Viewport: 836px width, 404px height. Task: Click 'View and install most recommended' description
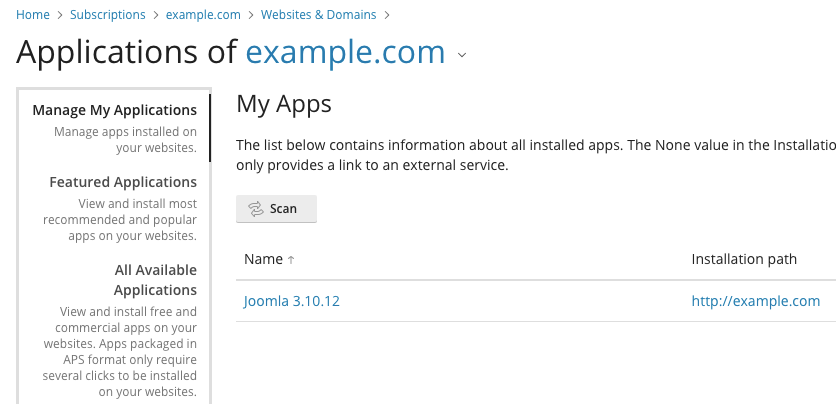(x=120, y=220)
